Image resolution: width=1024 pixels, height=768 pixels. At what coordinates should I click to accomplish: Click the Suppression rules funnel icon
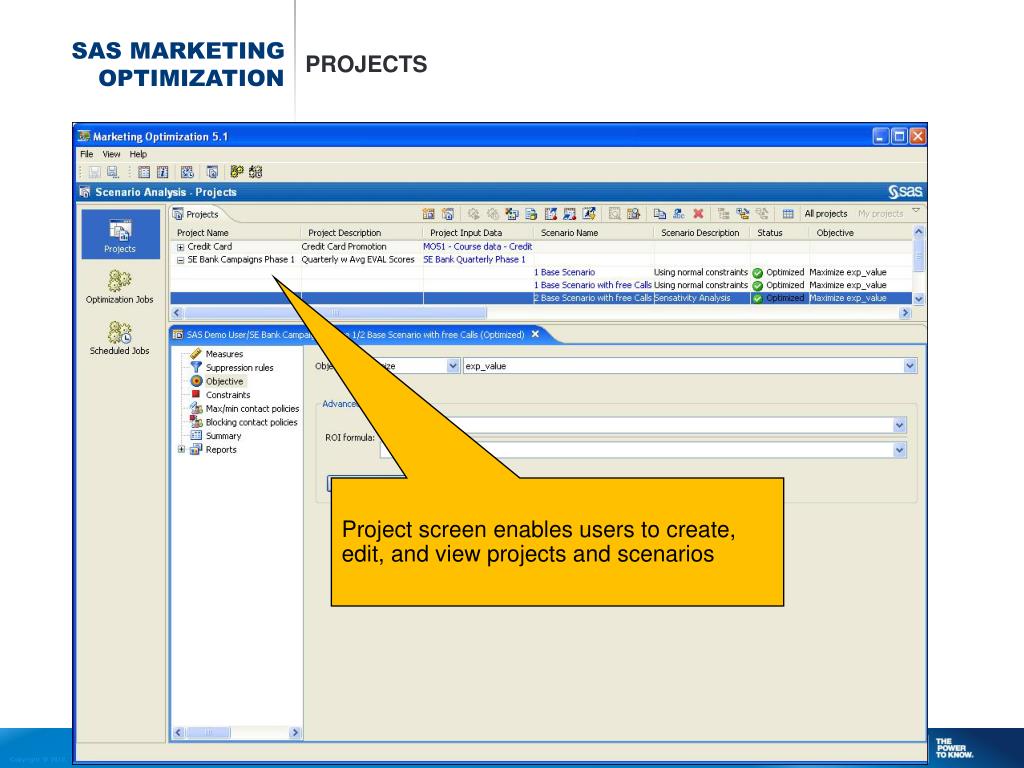point(196,367)
